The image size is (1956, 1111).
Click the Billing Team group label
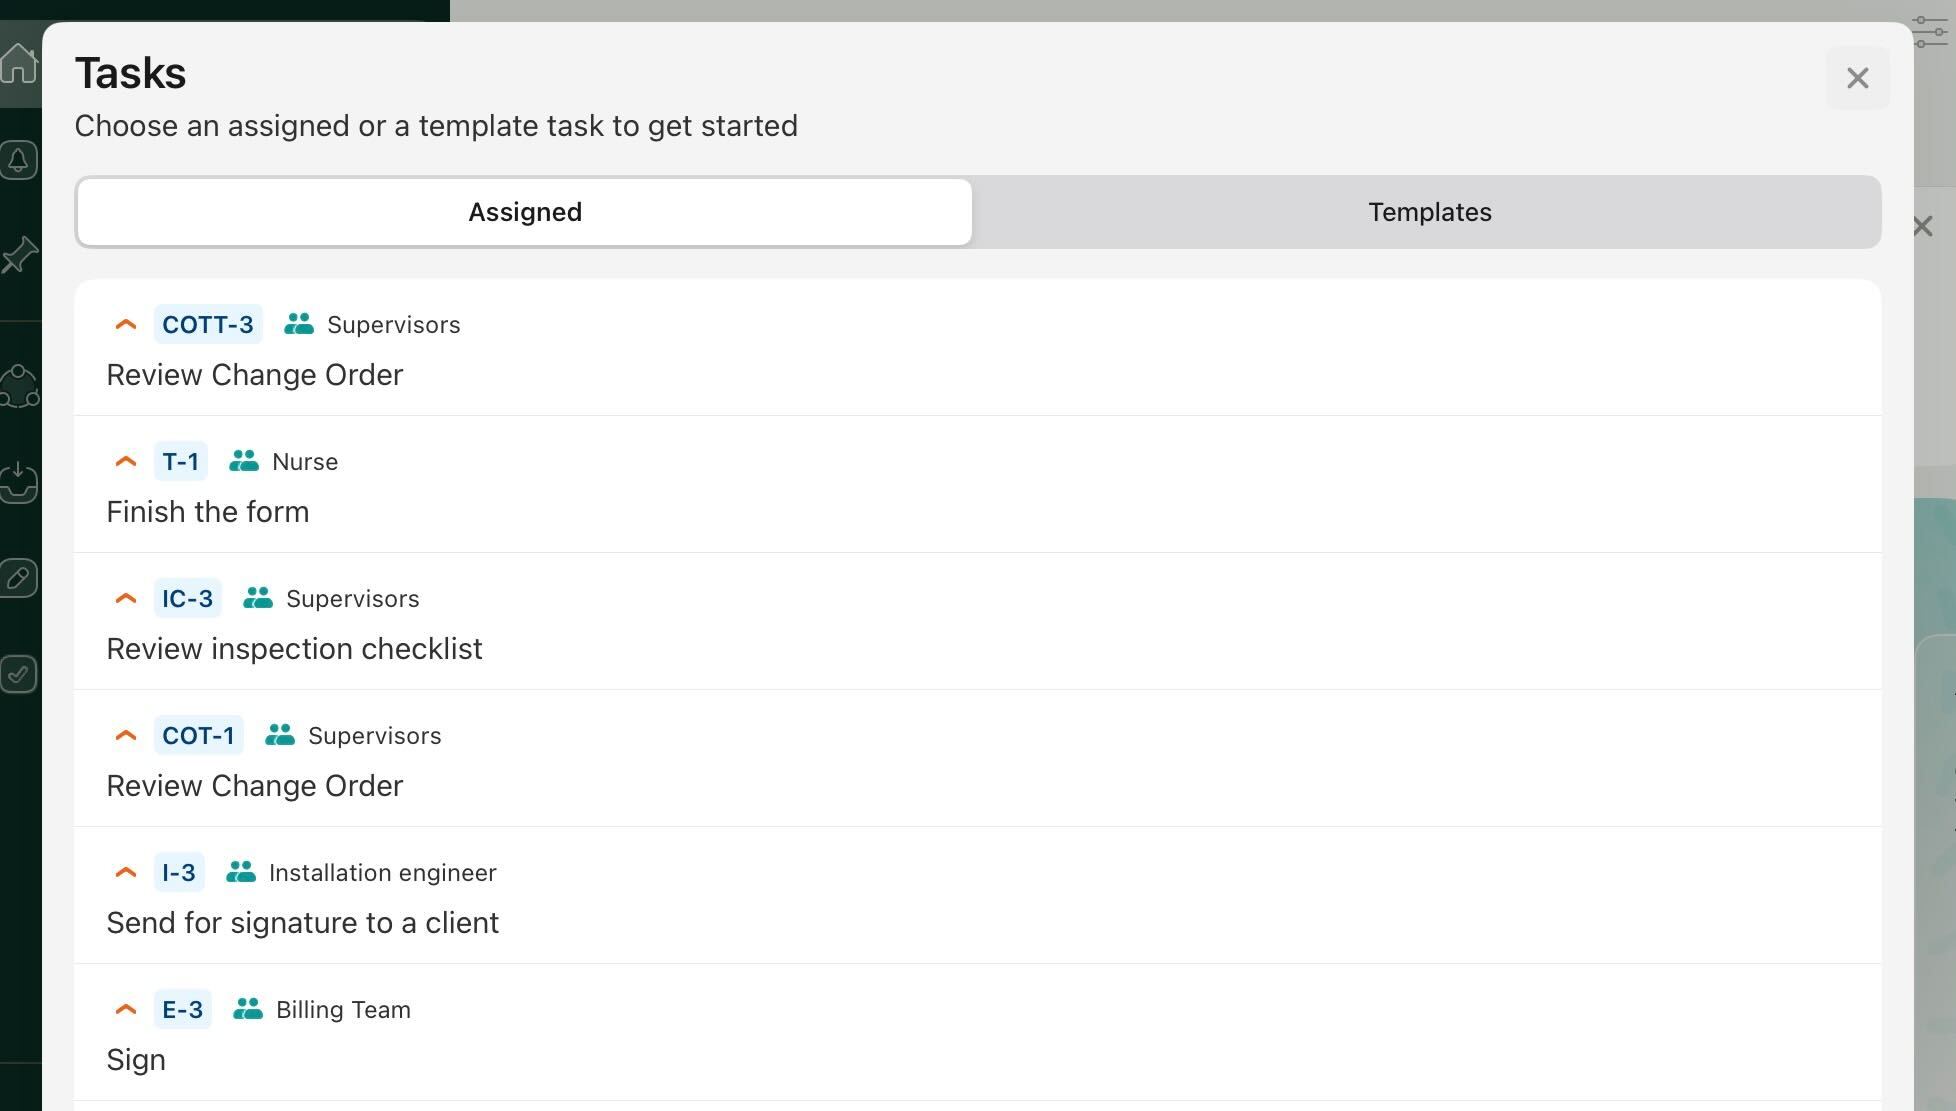click(x=343, y=1010)
